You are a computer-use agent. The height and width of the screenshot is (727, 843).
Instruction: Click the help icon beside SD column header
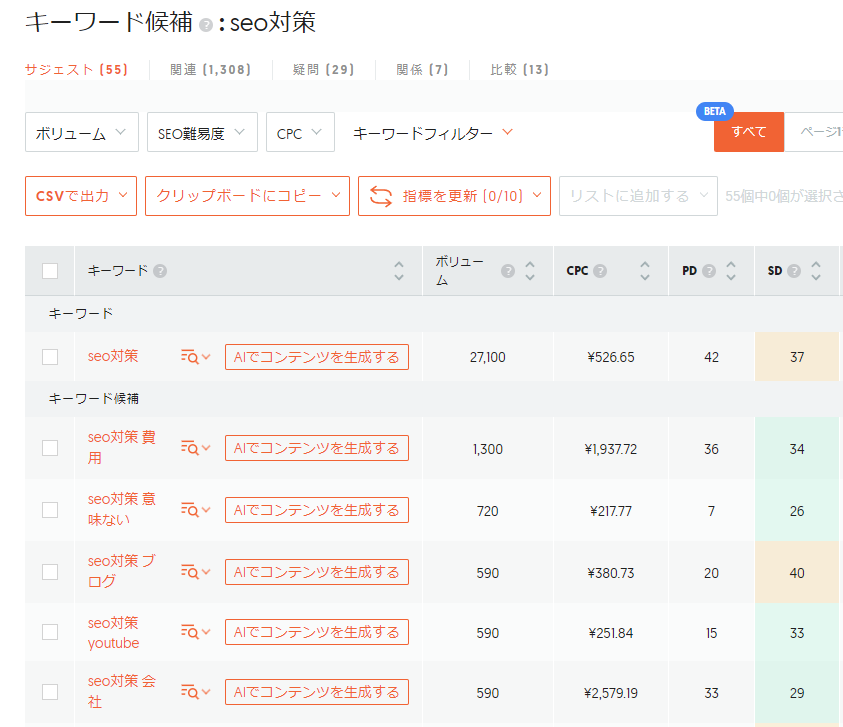coord(794,271)
